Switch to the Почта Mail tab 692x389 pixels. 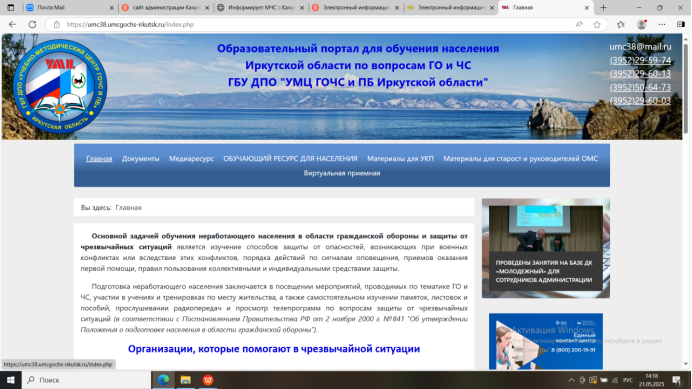[x=71, y=8]
